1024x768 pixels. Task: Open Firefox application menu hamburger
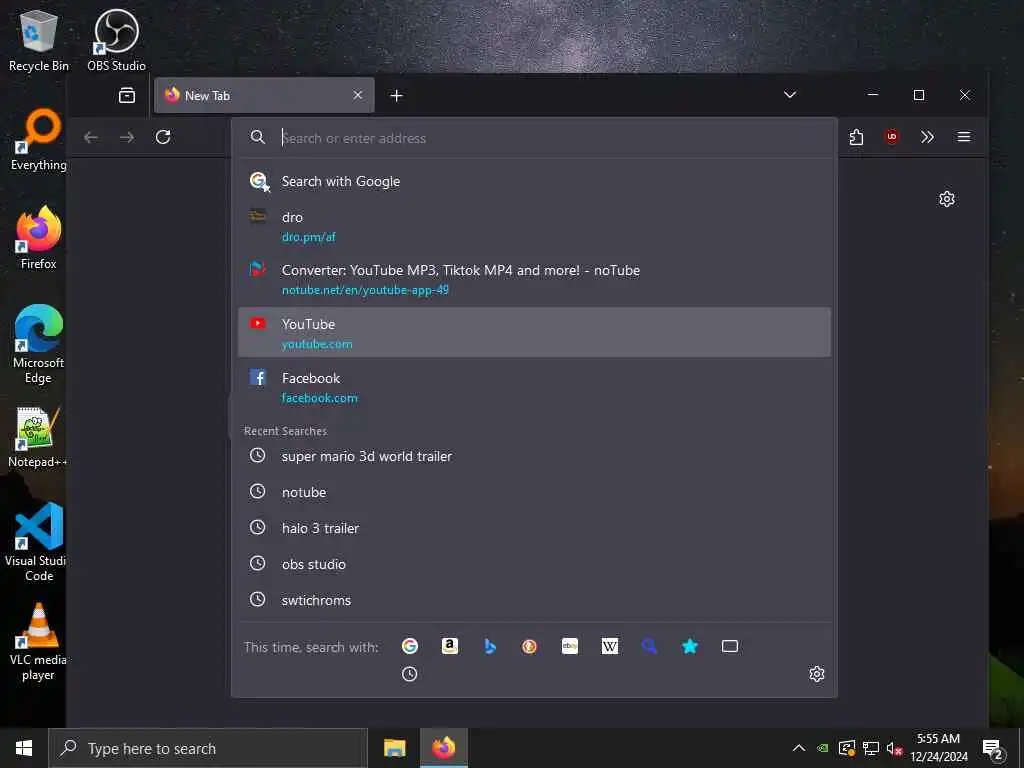963,136
